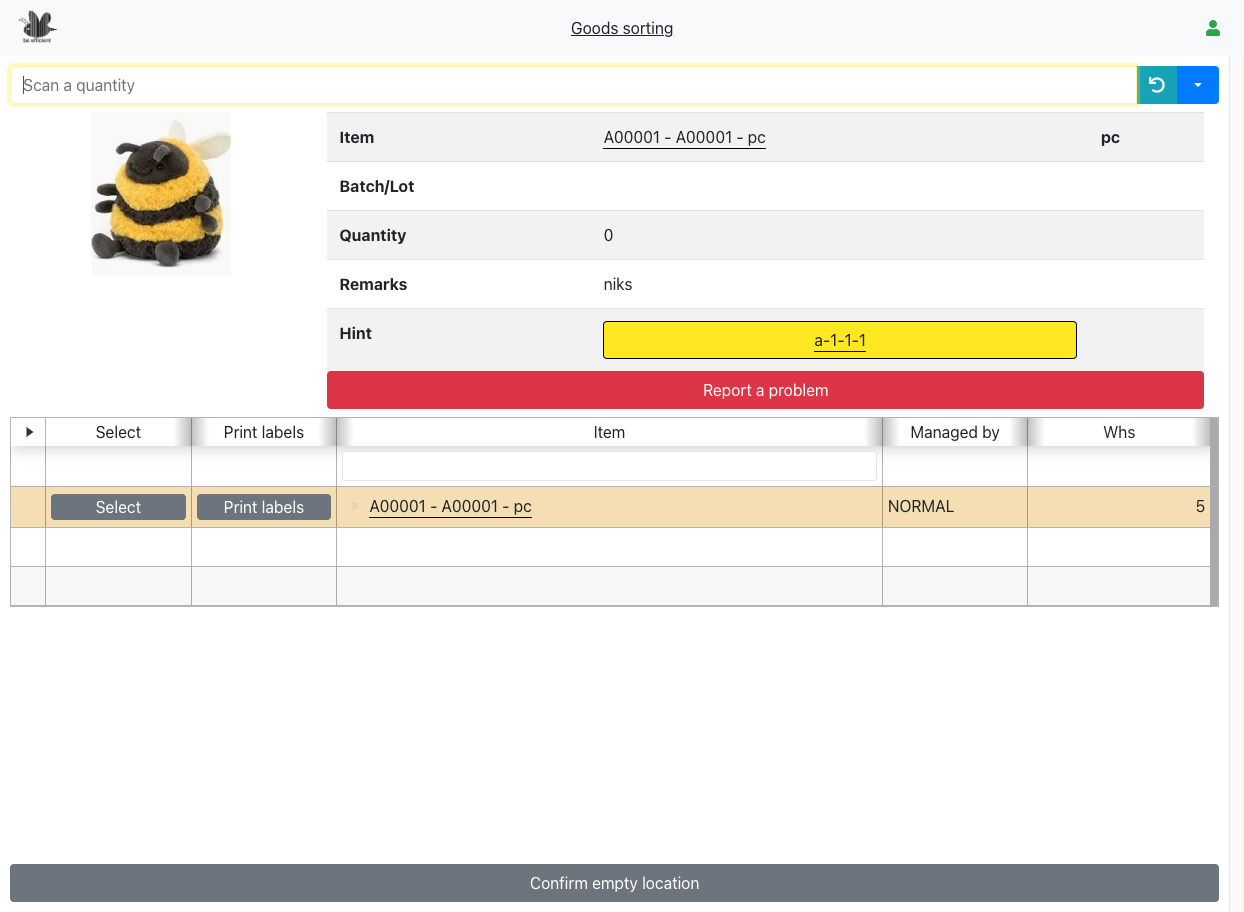Image resolution: width=1244 pixels, height=912 pixels.
Task: Open the A00001 item link in details
Action: (684, 138)
